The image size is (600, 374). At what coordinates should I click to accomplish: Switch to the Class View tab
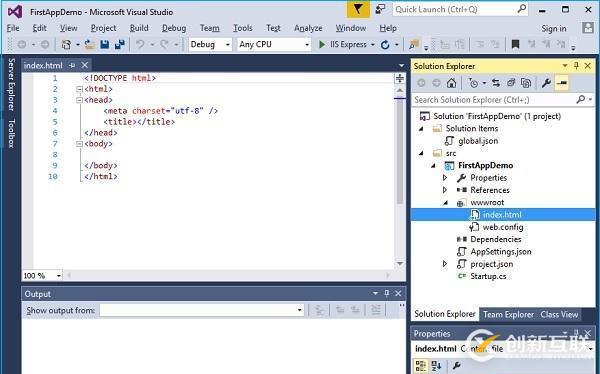coord(559,315)
